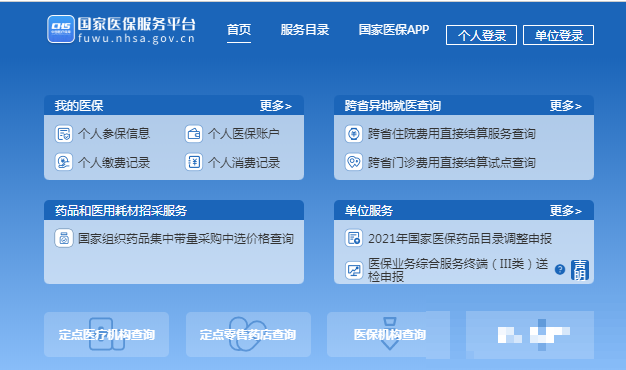
Task: Click the 医保业务综合服务终端 monitor icon
Action: (x=354, y=271)
